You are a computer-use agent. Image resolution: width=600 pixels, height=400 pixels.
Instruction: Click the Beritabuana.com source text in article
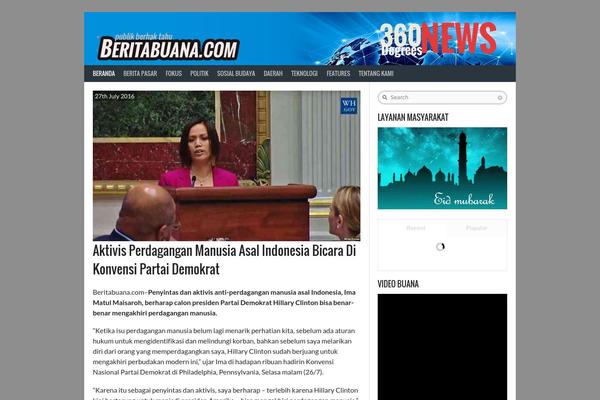(x=119, y=292)
